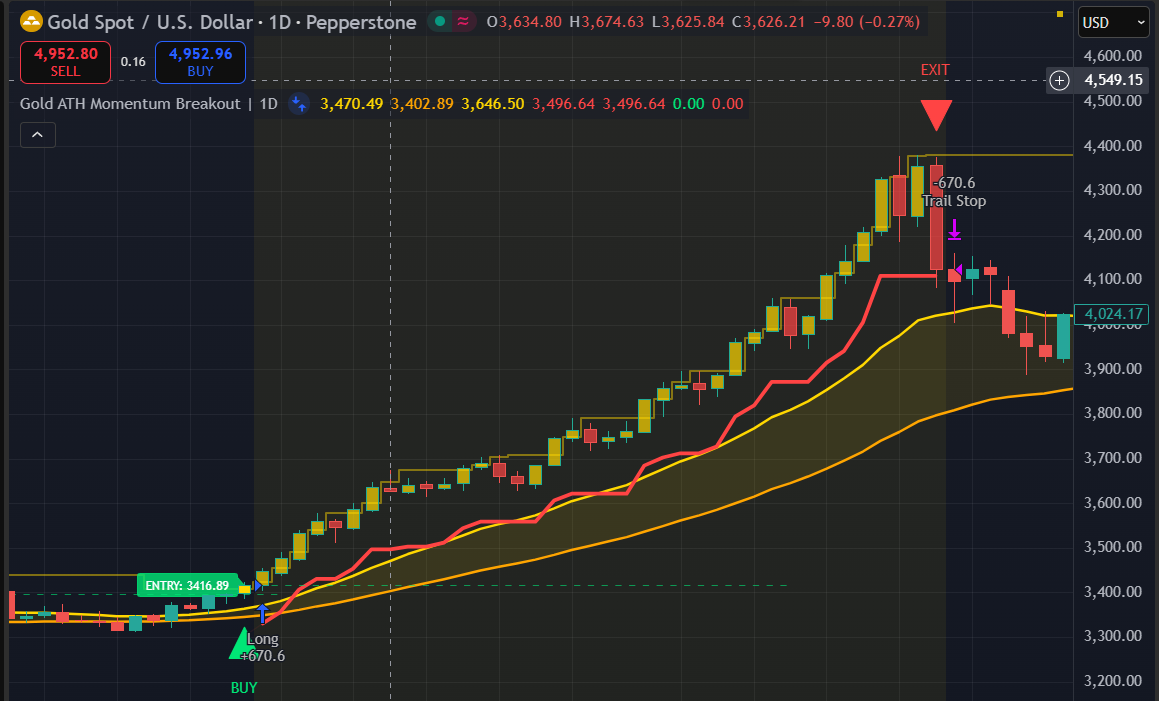Click the small yellow square indicator at top right
This screenshot has width=1159, height=701.
click(1060, 14)
